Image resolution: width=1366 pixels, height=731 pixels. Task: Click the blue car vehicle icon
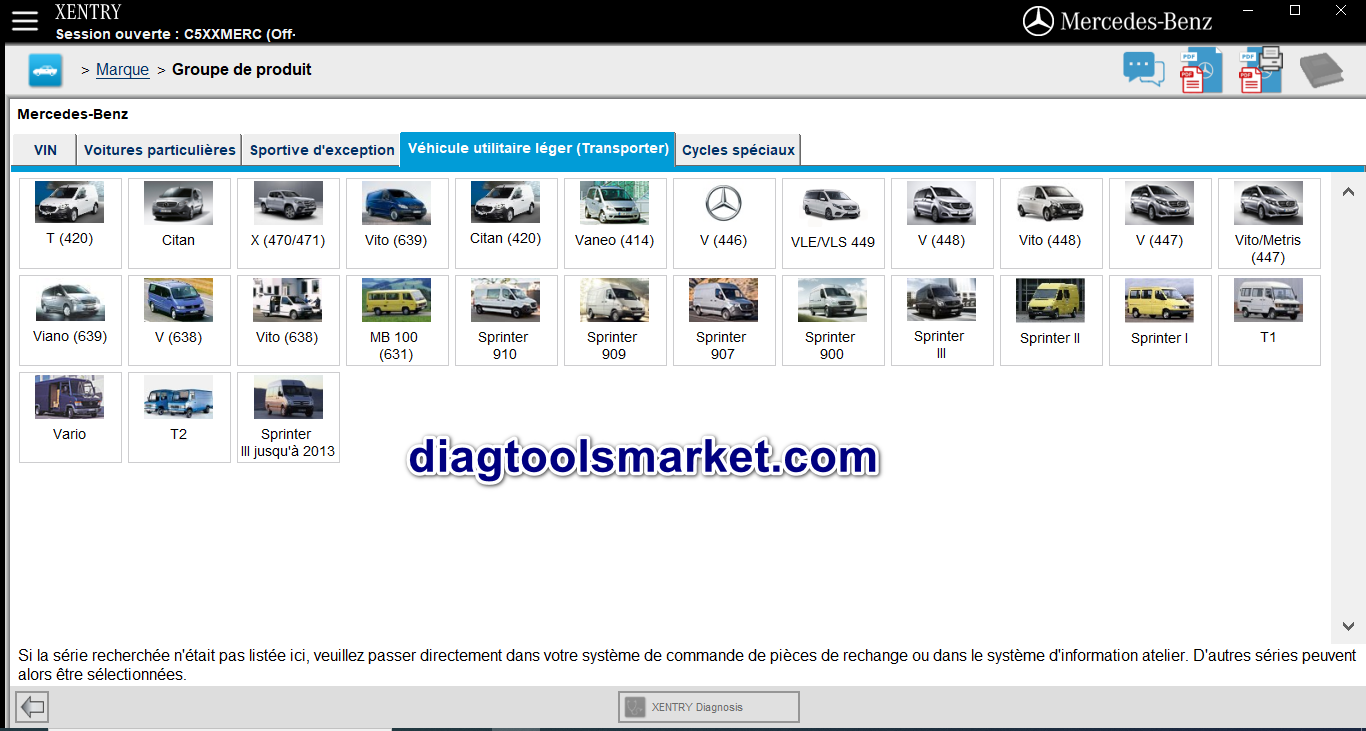coord(45,70)
